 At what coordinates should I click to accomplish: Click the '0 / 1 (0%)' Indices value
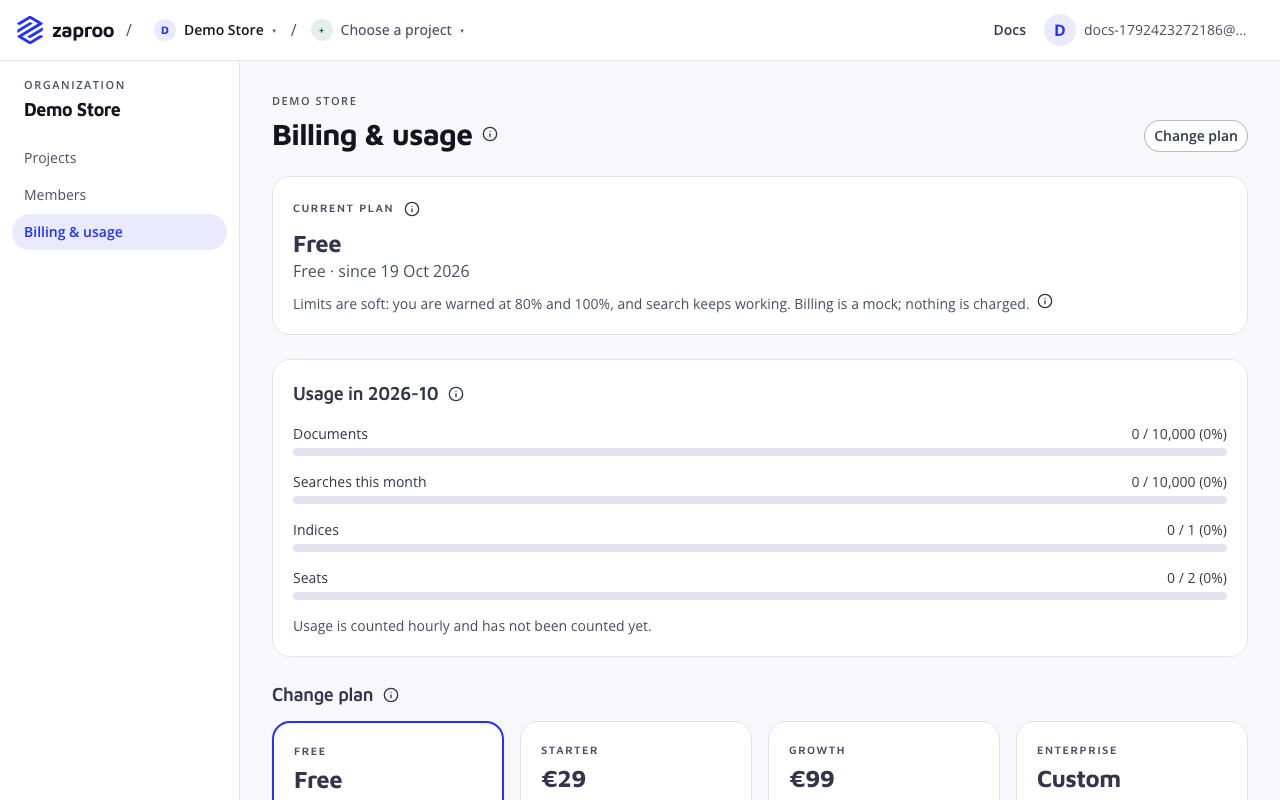(x=1197, y=530)
